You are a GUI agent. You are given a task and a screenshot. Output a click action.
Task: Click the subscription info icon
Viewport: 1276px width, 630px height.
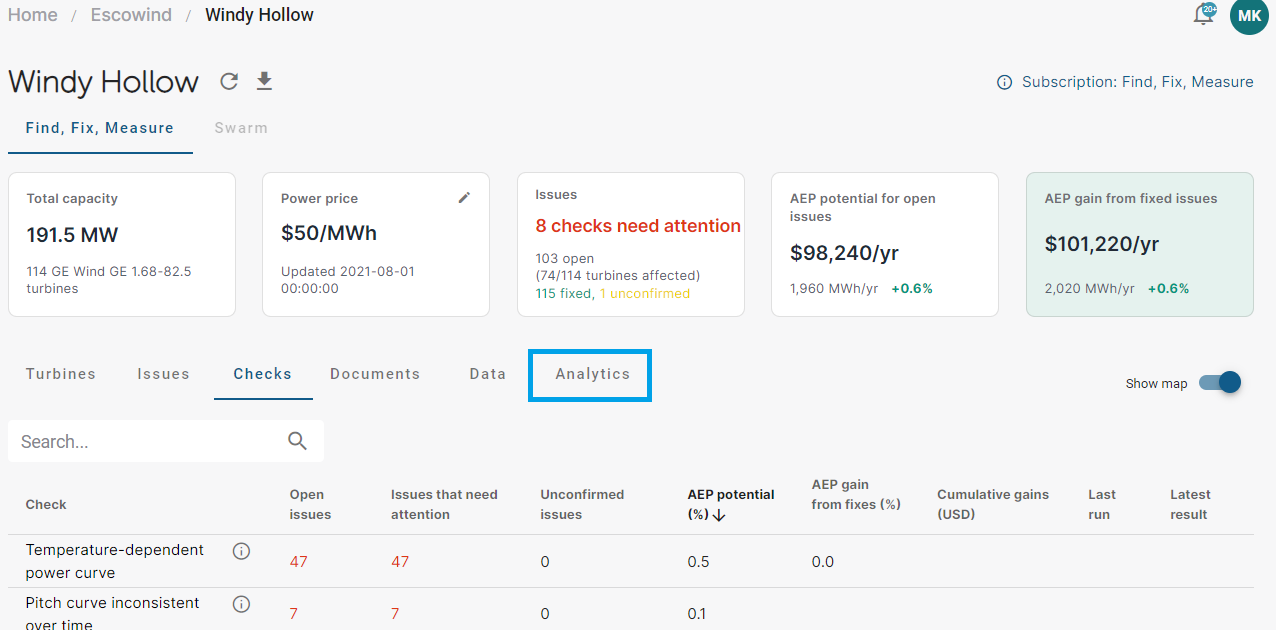pyautogui.click(x=1004, y=83)
